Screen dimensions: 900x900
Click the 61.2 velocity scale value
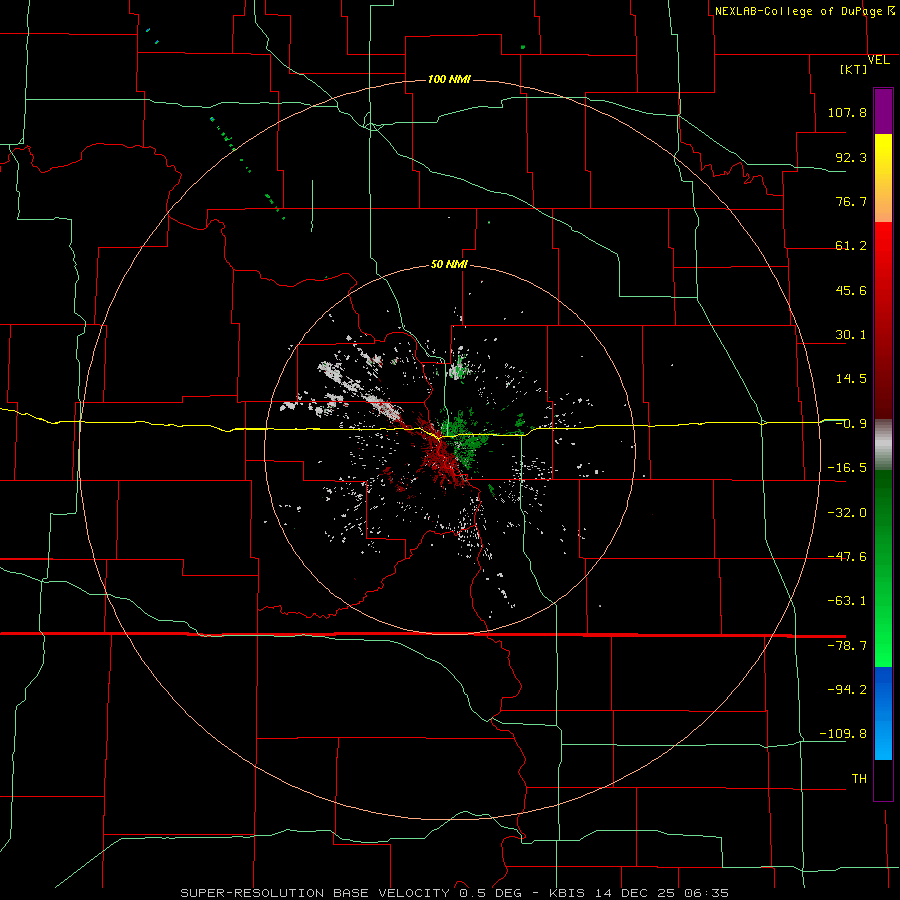tap(851, 246)
